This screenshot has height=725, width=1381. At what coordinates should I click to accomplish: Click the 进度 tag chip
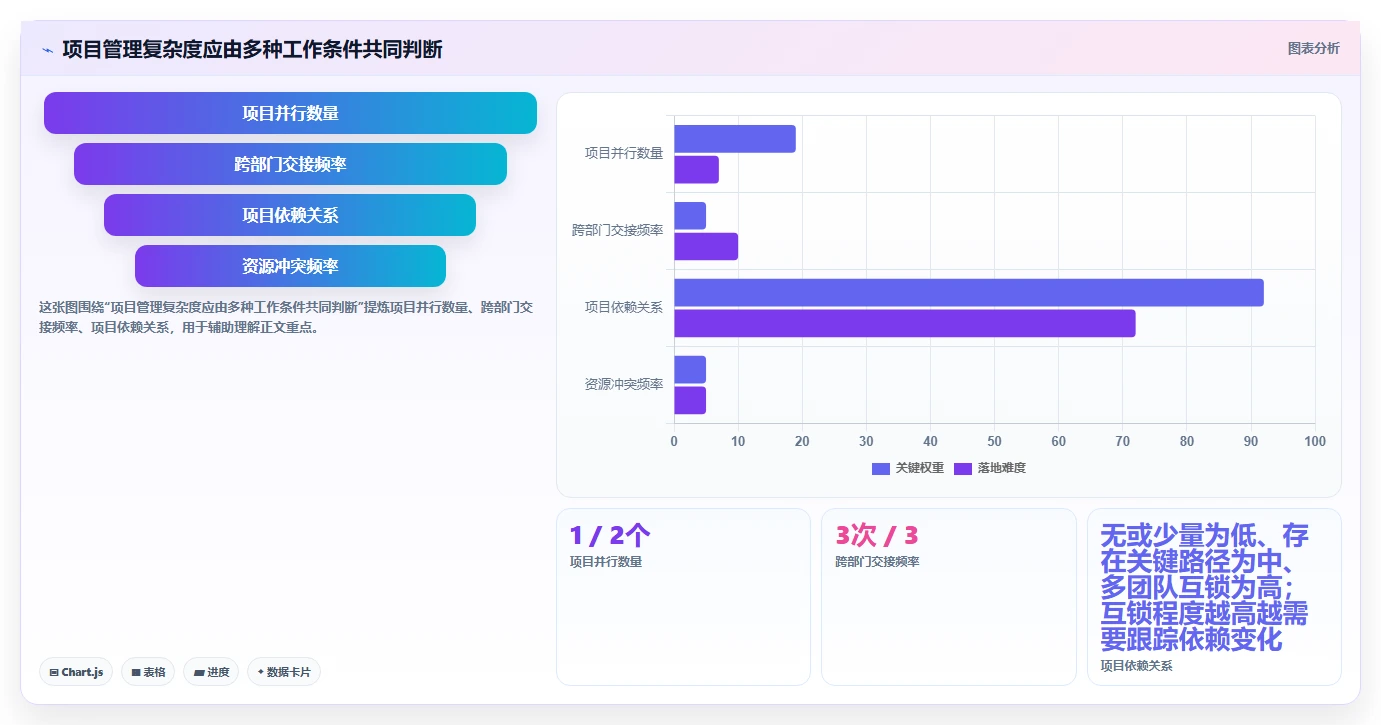point(211,672)
